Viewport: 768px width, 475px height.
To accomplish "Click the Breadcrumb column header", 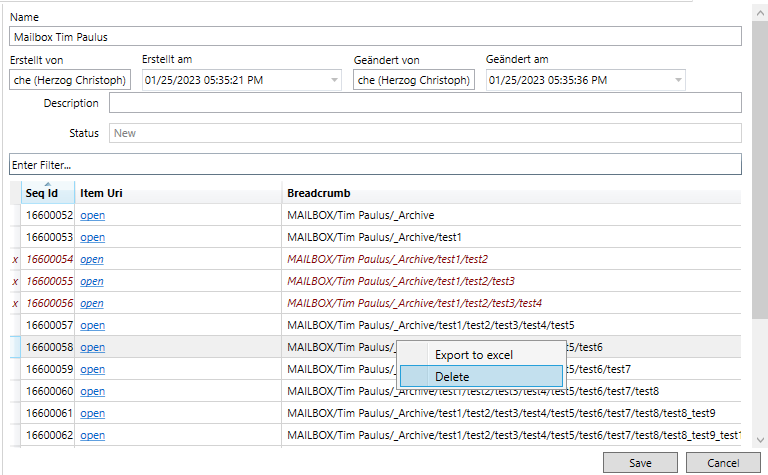I will (x=511, y=193).
